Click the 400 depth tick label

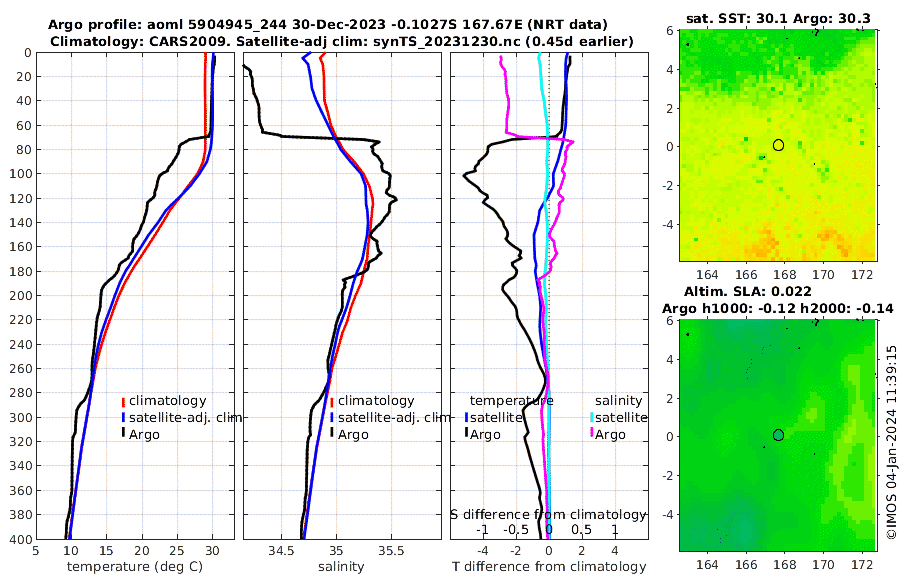[21, 539]
